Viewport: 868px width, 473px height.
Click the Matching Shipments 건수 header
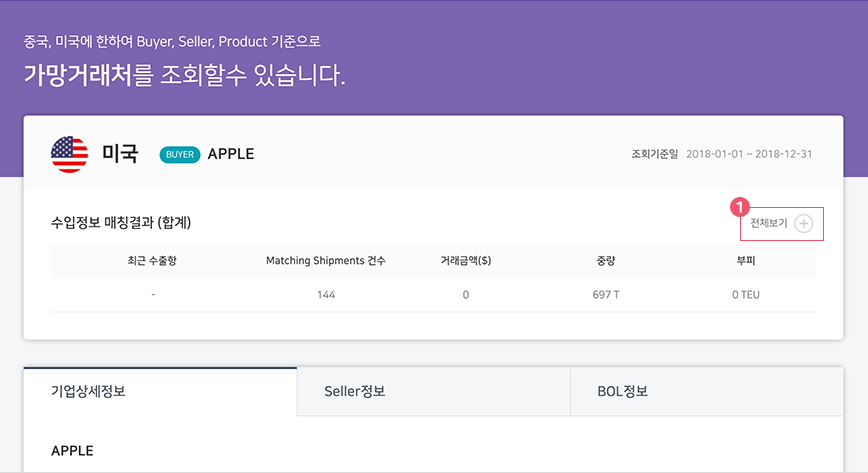coord(326,260)
